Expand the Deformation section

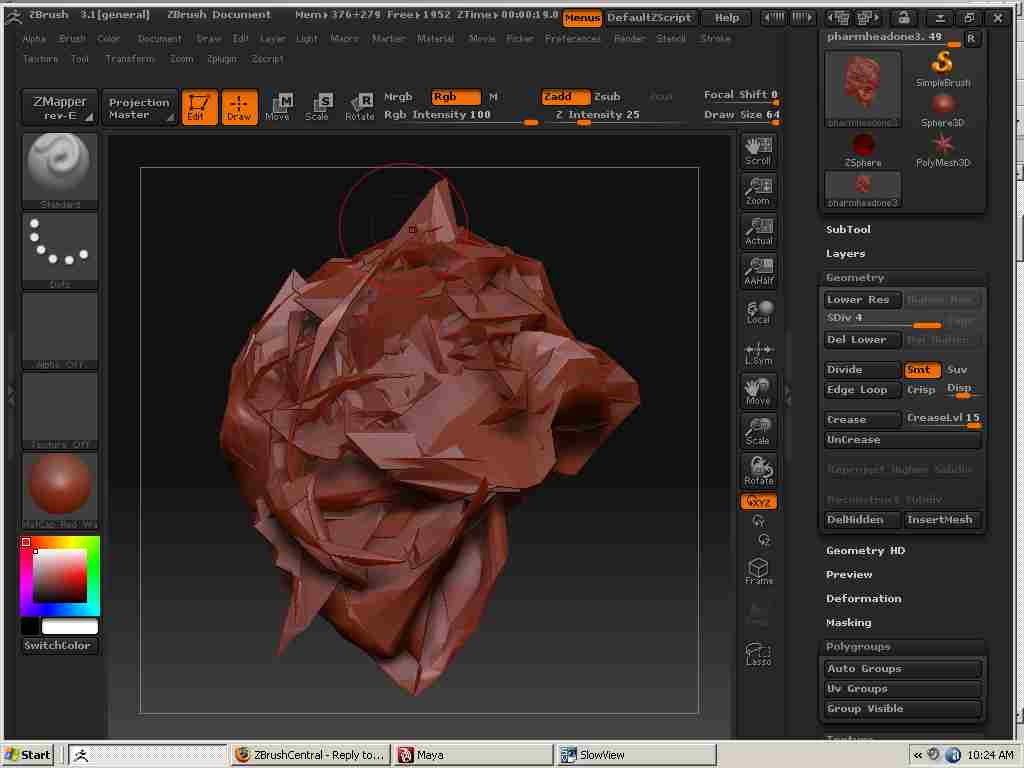863,599
